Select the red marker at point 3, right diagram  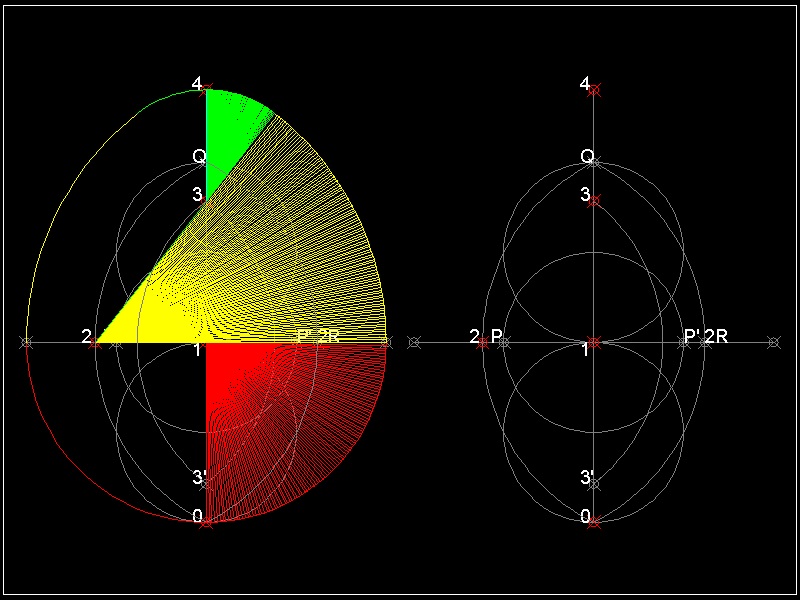coord(594,201)
